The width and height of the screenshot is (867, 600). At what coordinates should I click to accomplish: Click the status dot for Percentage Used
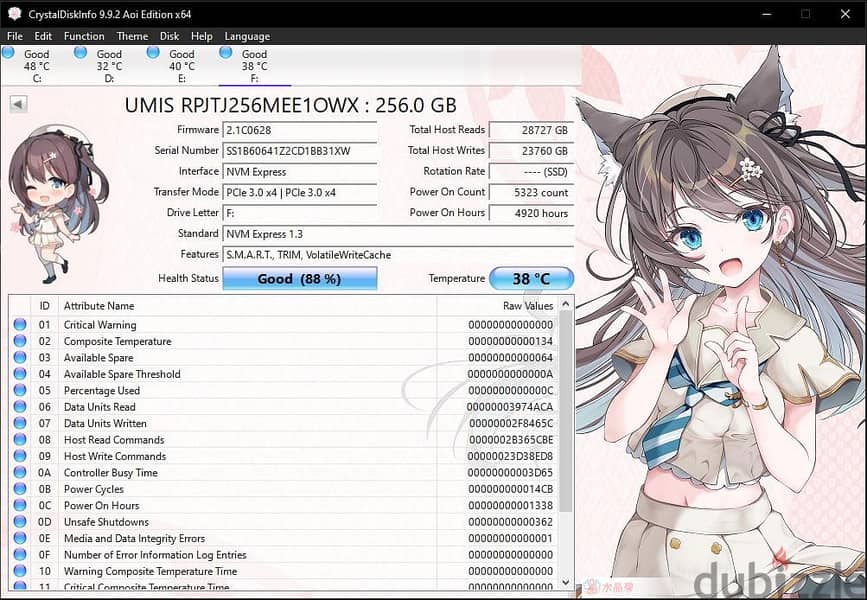20,390
